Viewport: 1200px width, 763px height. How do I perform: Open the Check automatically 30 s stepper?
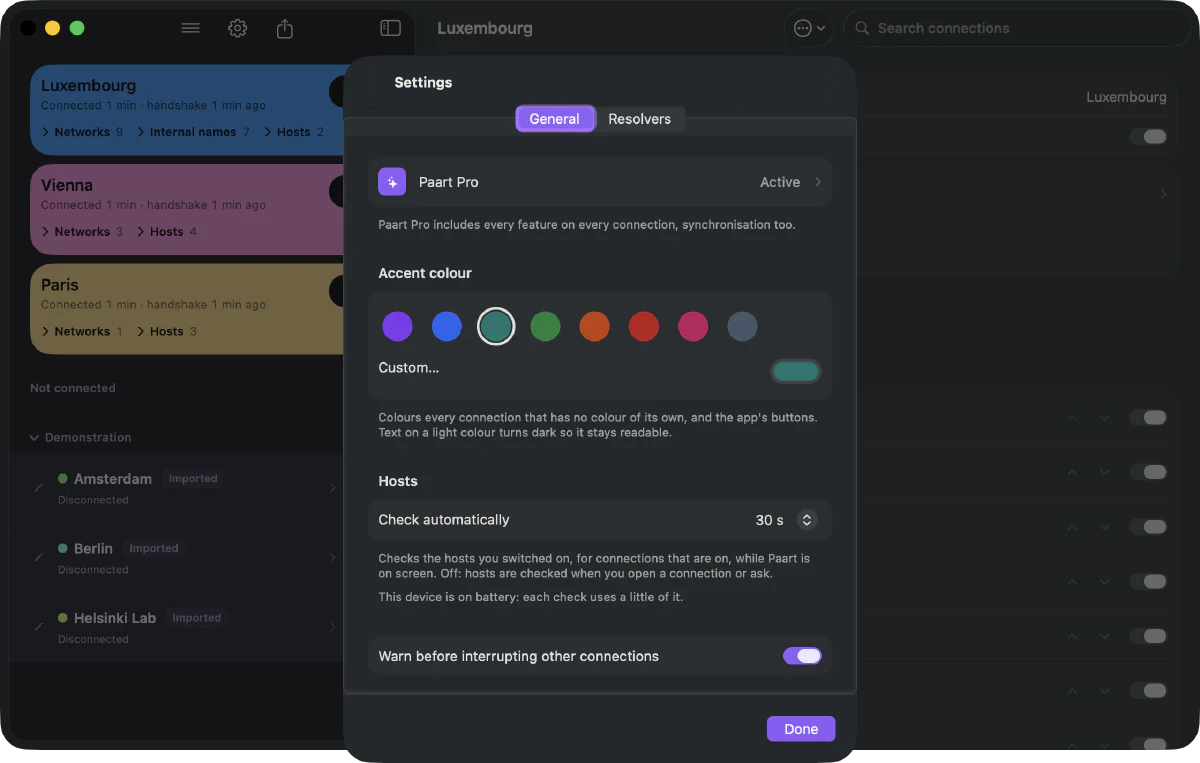806,520
